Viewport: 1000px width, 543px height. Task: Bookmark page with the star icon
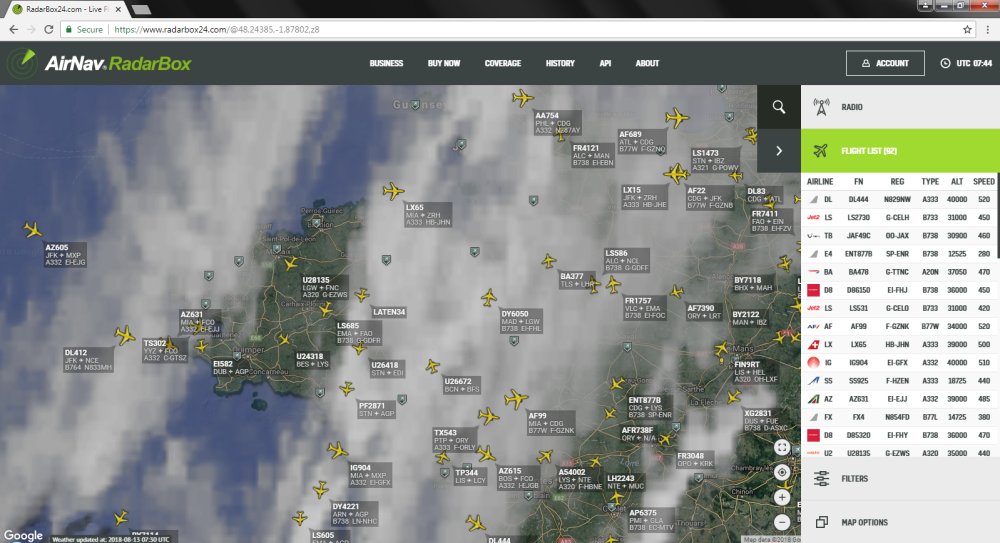tap(967, 29)
